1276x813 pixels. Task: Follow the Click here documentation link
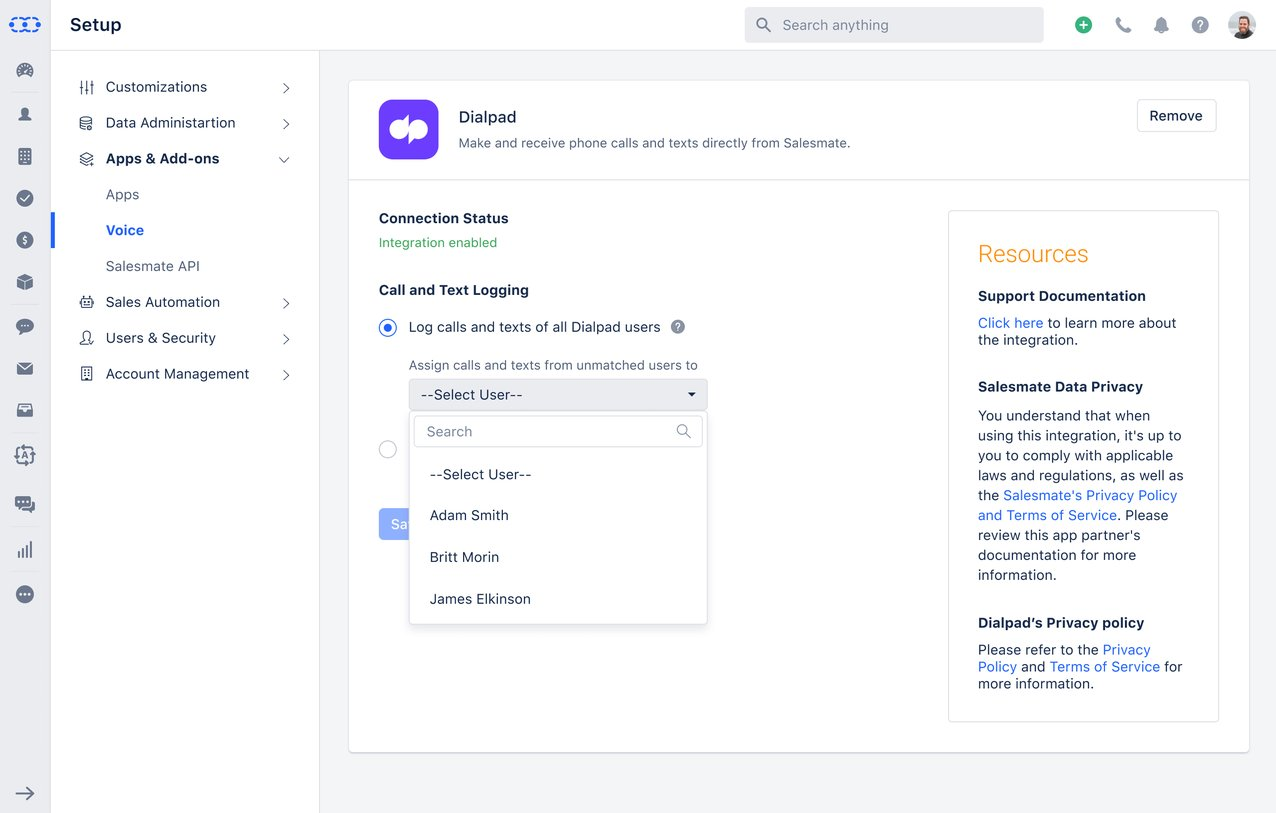pos(1010,323)
